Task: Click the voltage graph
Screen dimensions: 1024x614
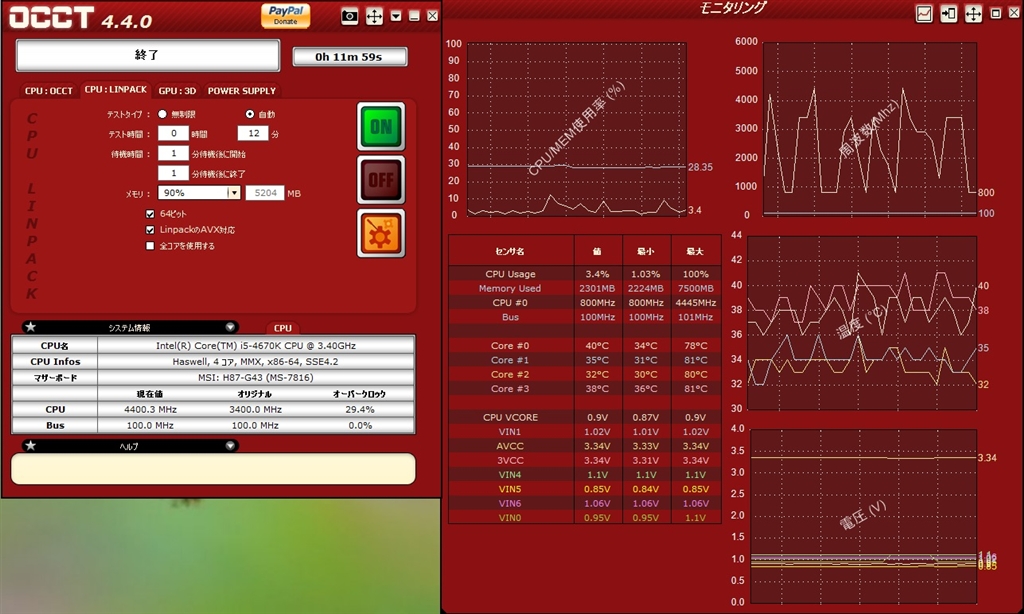Action: (x=863, y=516)
